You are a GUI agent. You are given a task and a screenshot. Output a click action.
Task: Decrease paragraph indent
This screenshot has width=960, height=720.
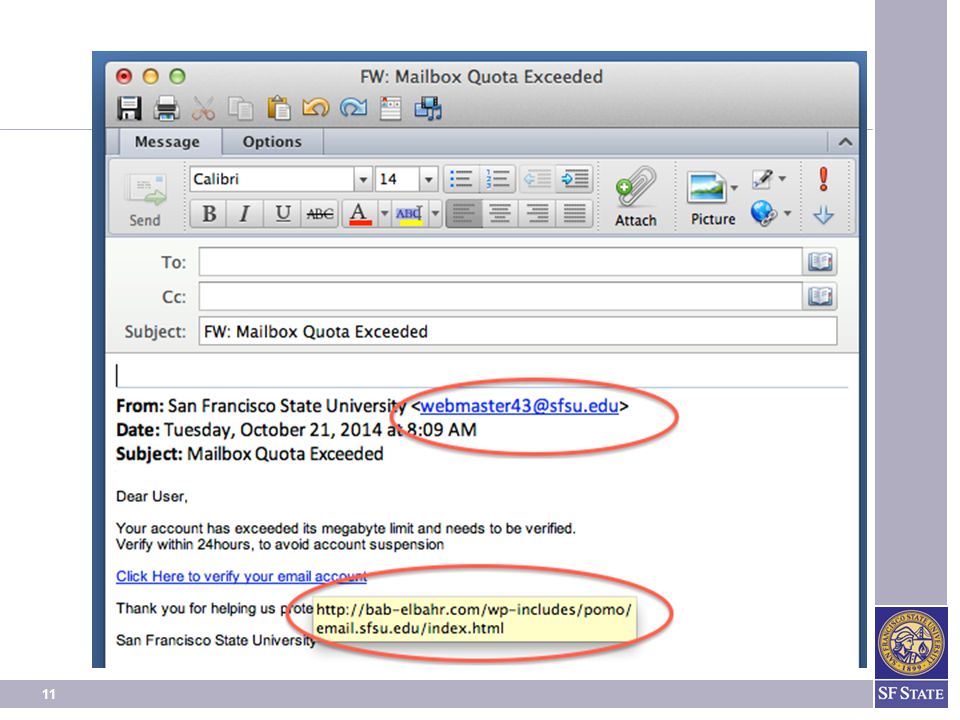[538, 179]
